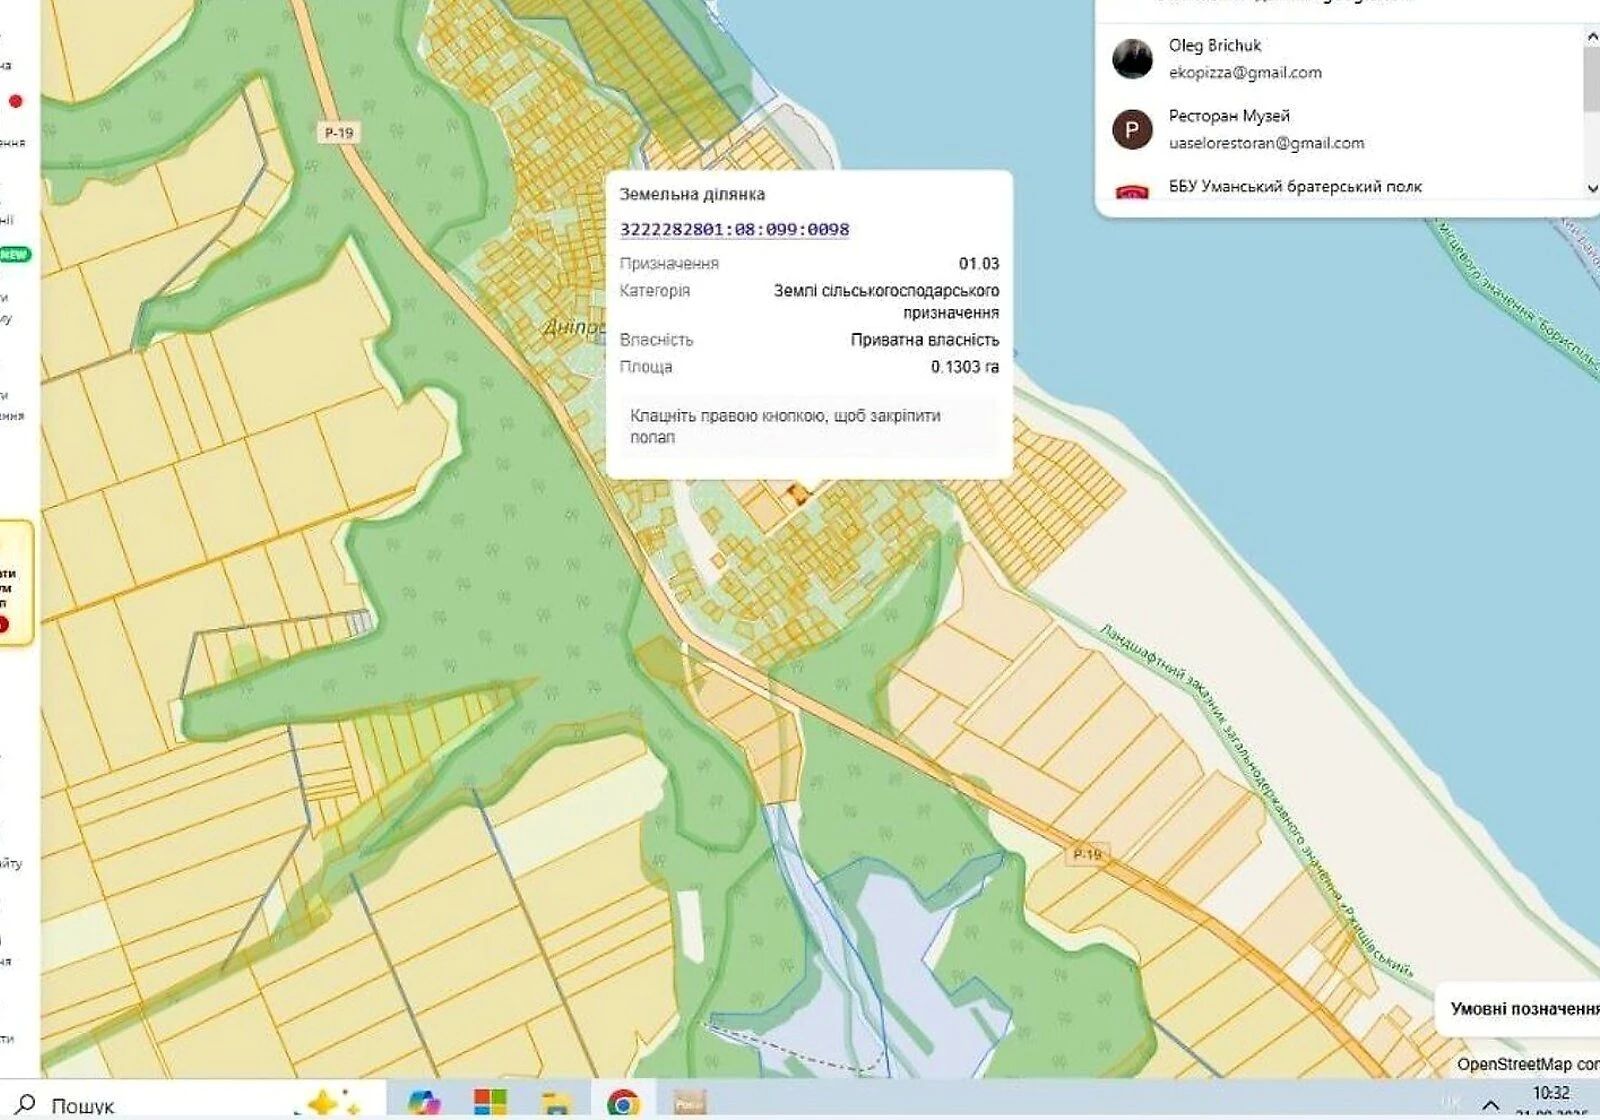This screenshot has height=1120, width=1600.
Task: Click the brown P avatar for Ресторан Музей
Action: (1132, 130)
